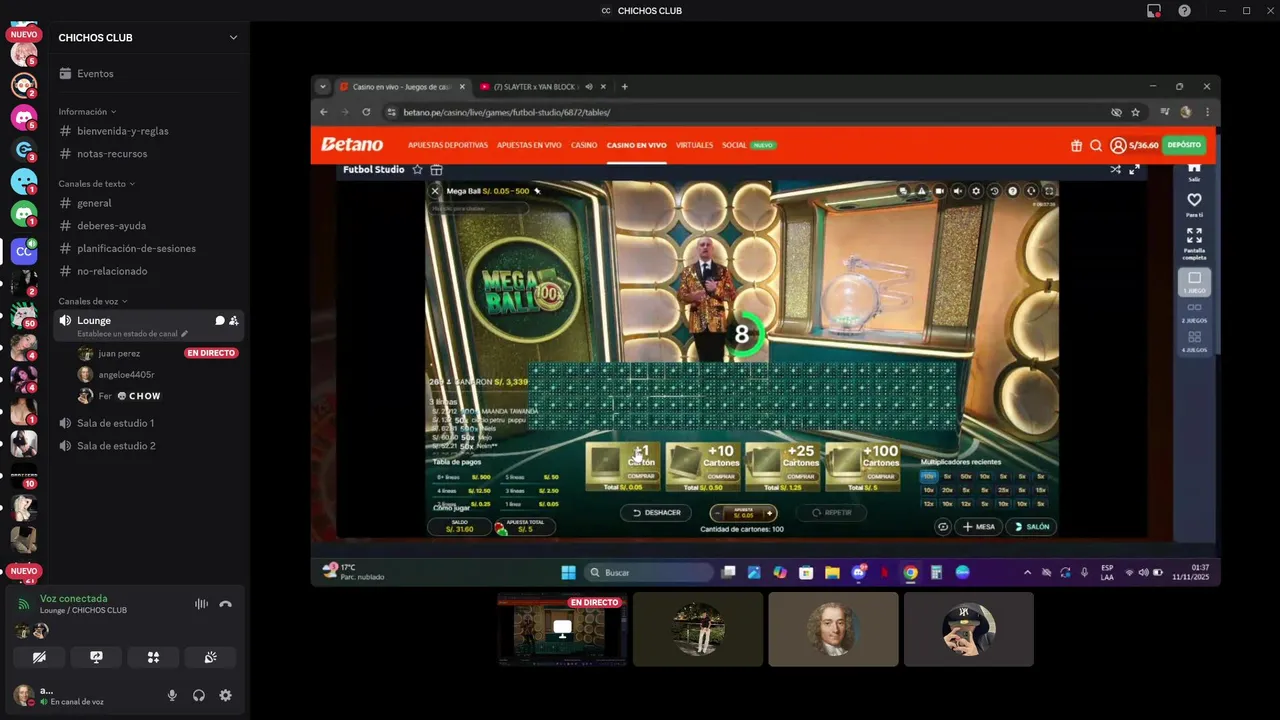
Task: Open the SOCIAL menu
Action: [734, 145]
